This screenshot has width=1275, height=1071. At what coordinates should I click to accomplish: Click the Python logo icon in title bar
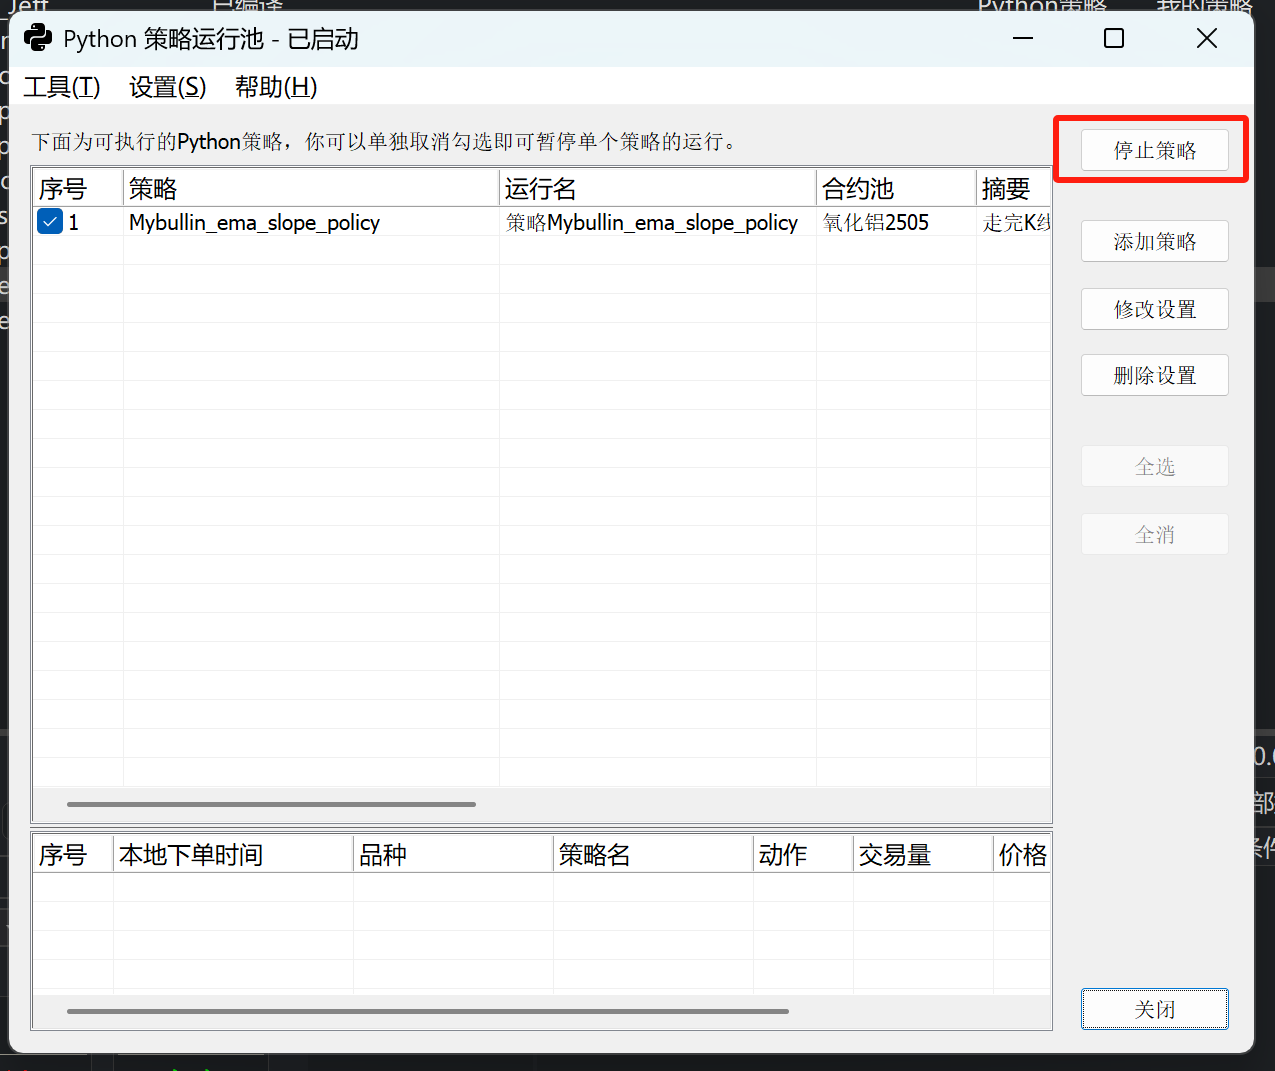pos(38,39)
